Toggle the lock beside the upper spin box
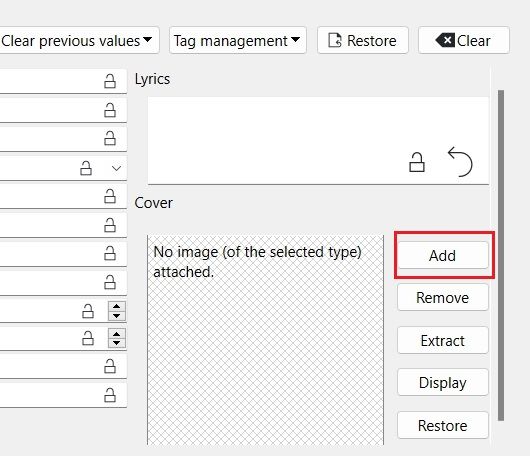Viewport: 530px width, 456px height. [88, 311]
